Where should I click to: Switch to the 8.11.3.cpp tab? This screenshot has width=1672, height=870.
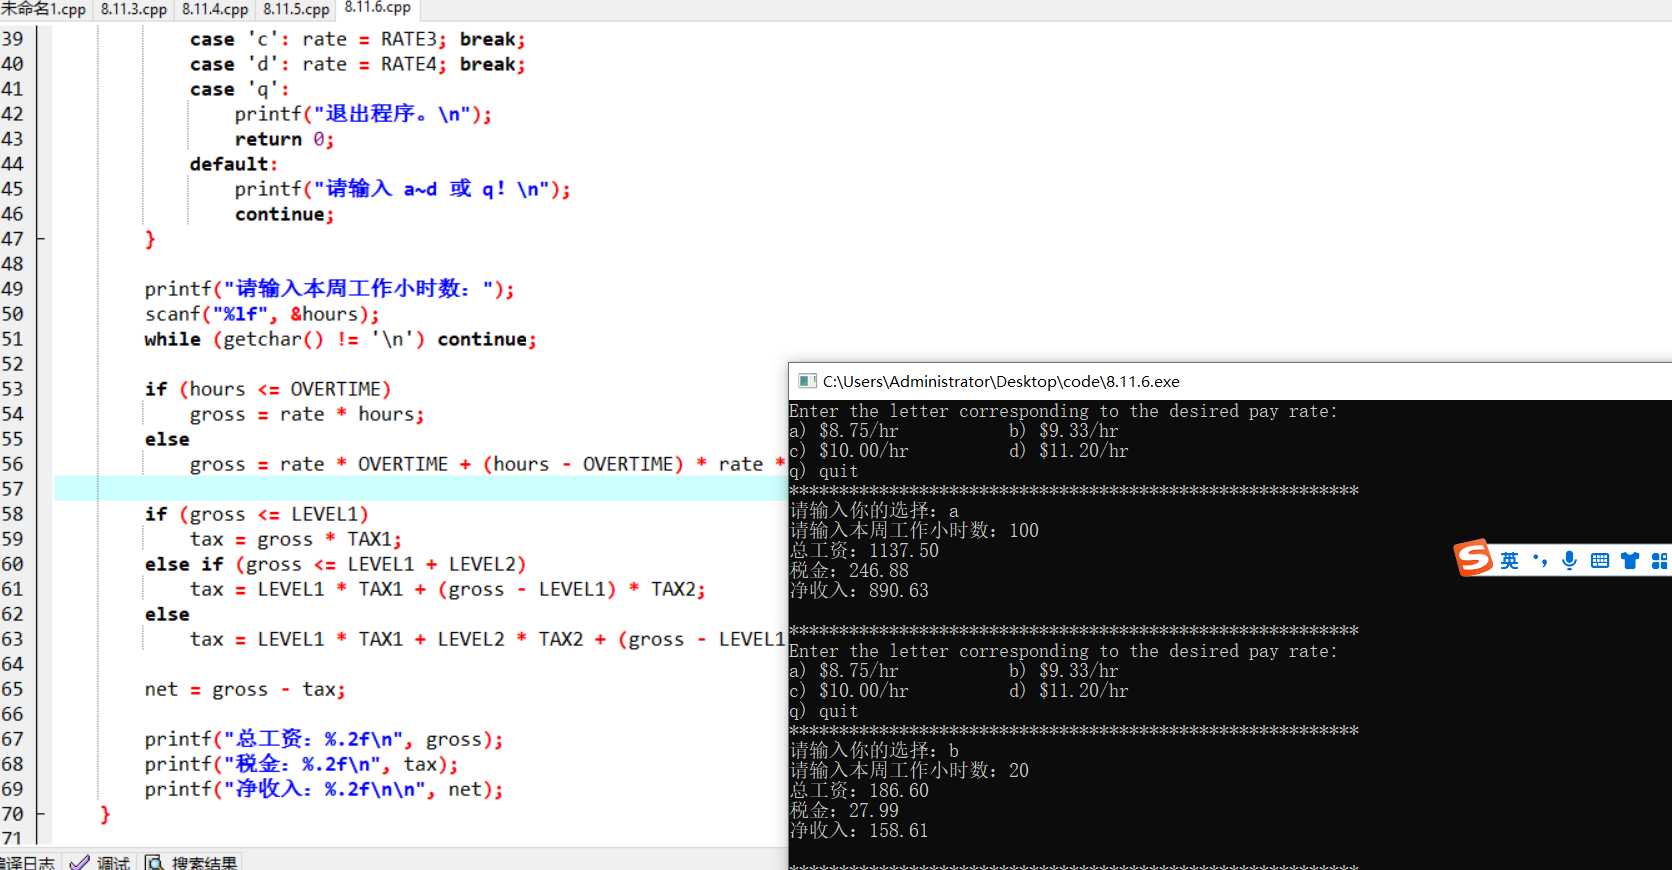[134, 9]
